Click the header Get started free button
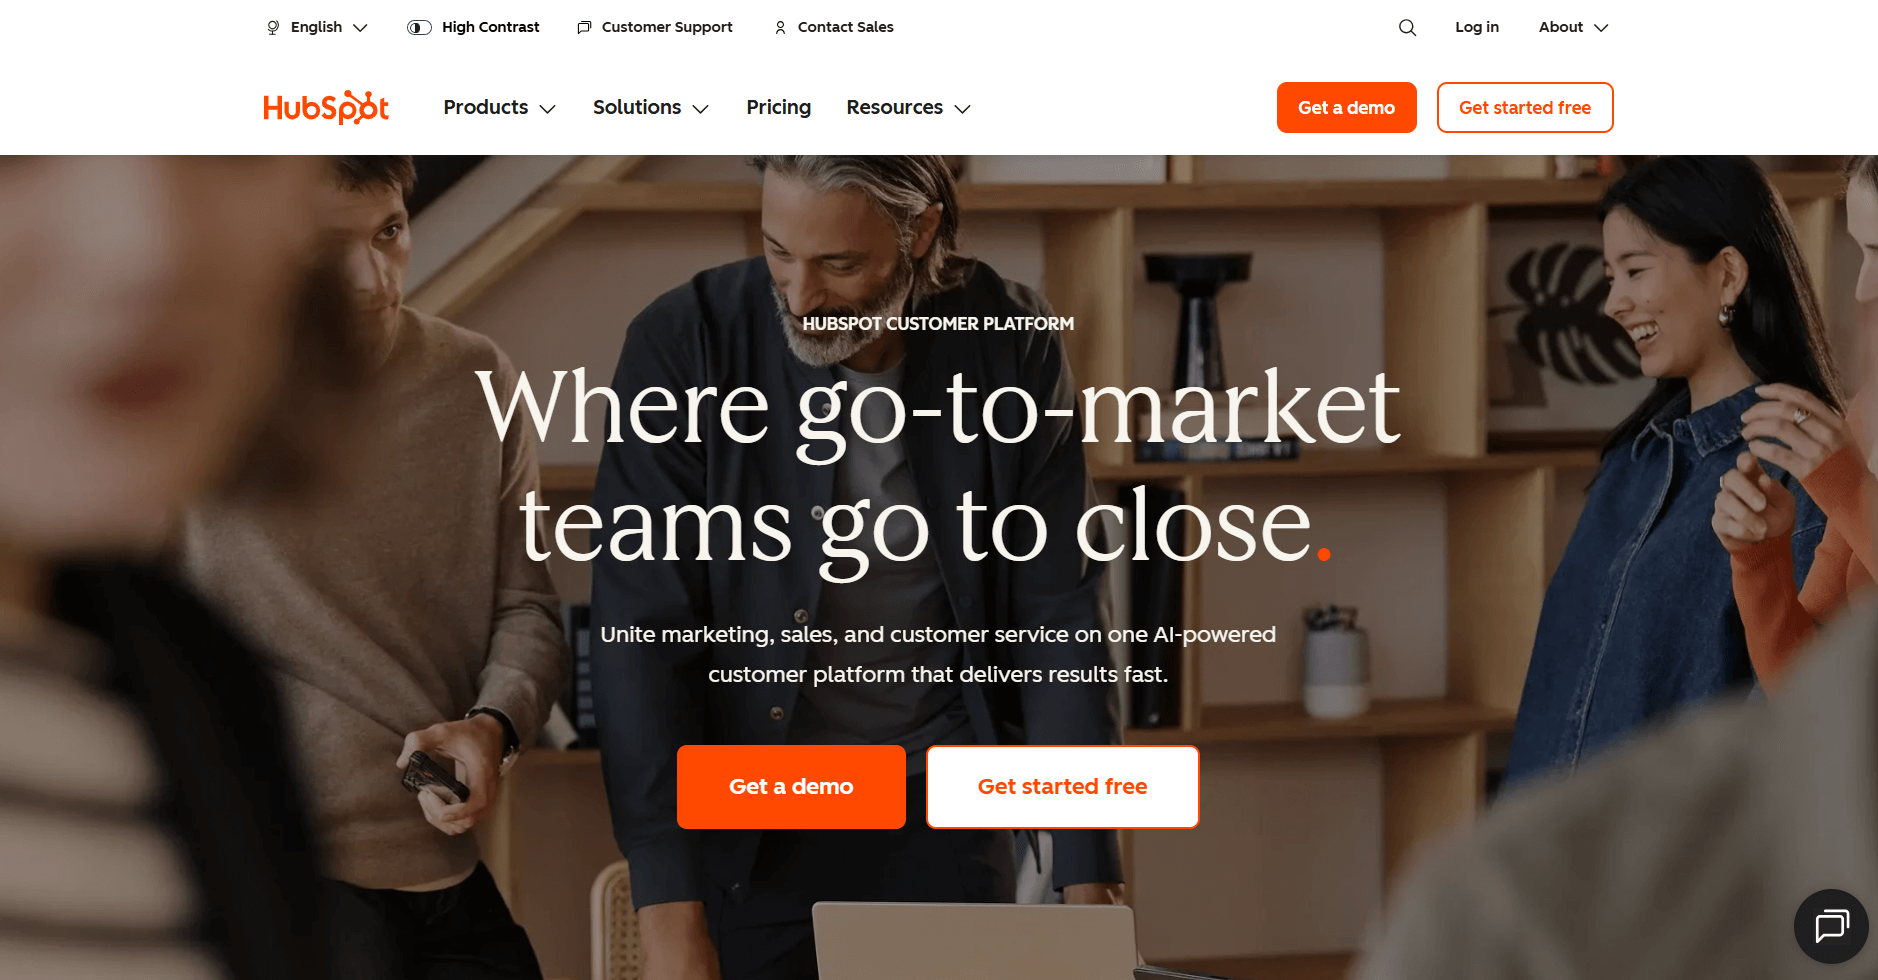The height and width of the screenshot is (980, 1878). coord(1524,107)
